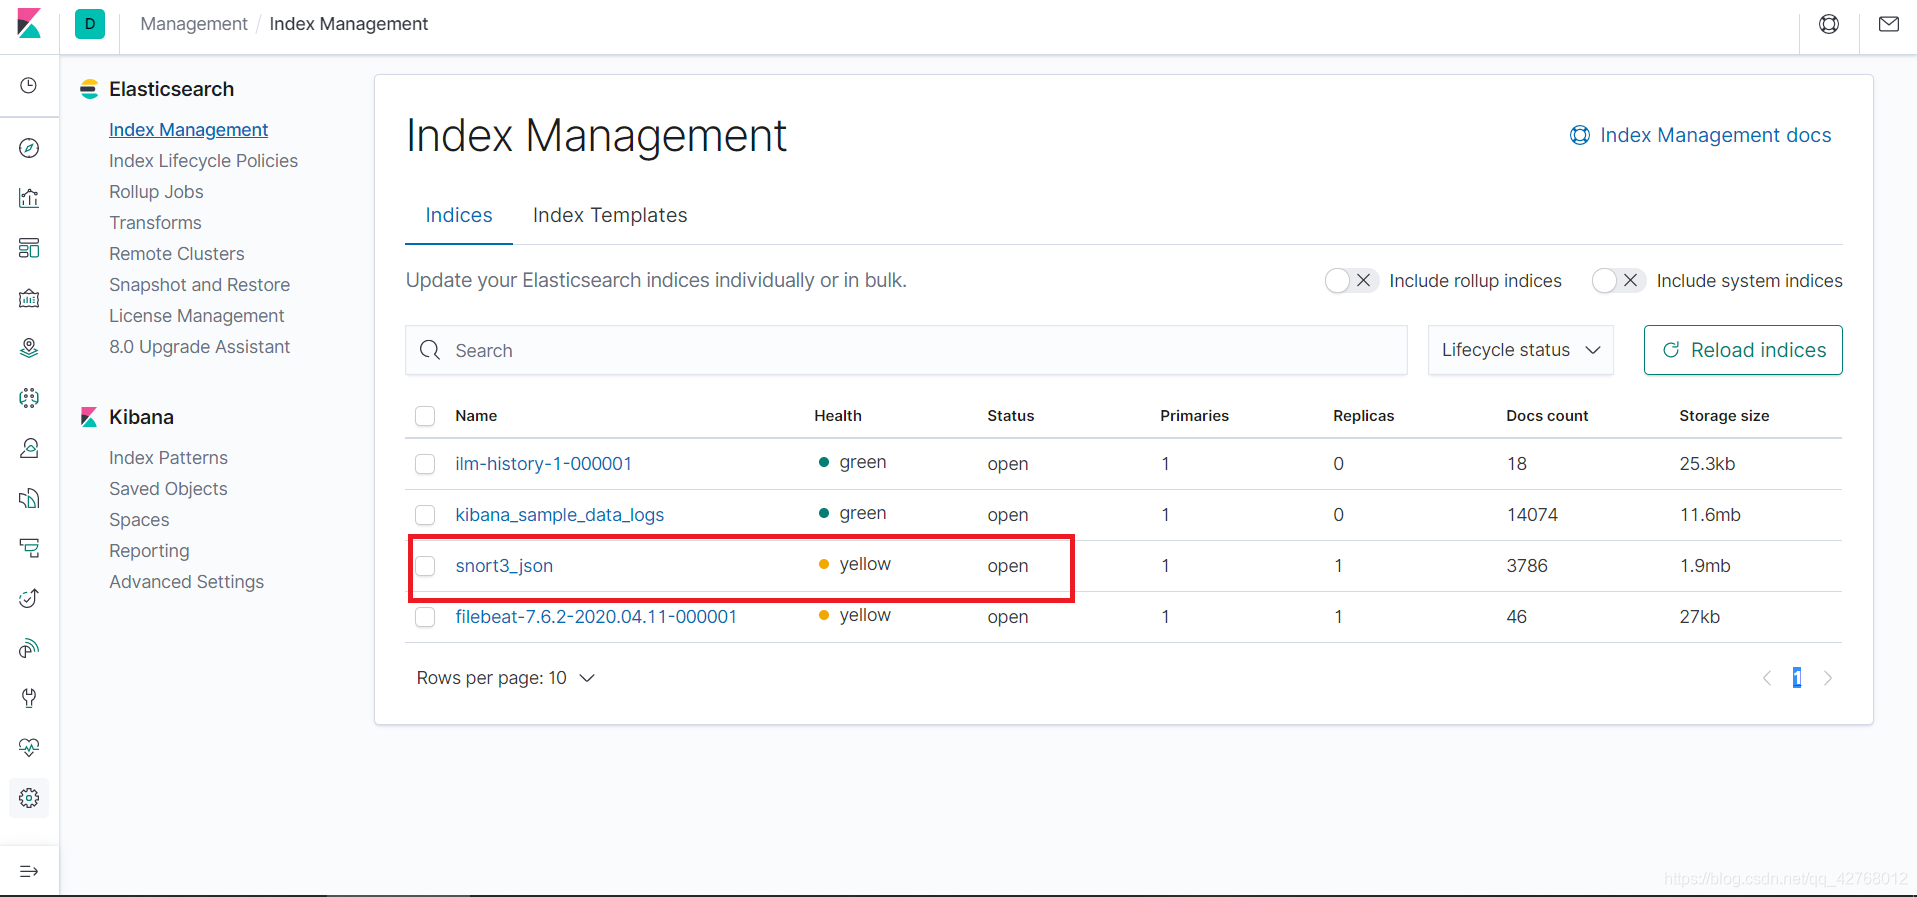Open Uptime icon in sidebar
This screenshot has height=897, width=1917.
click(x=29, y=598)
